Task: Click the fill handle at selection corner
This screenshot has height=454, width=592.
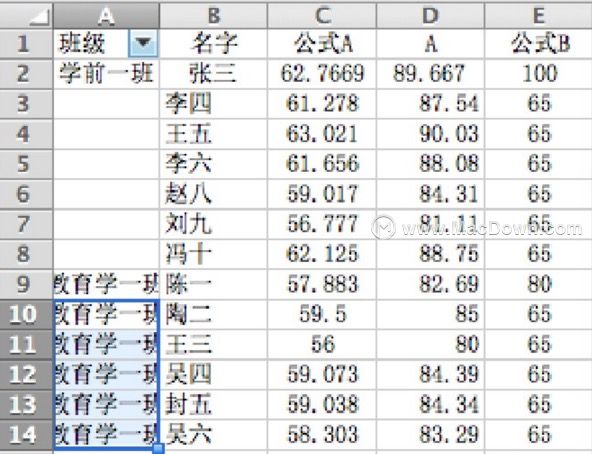Action: (159, 448)
